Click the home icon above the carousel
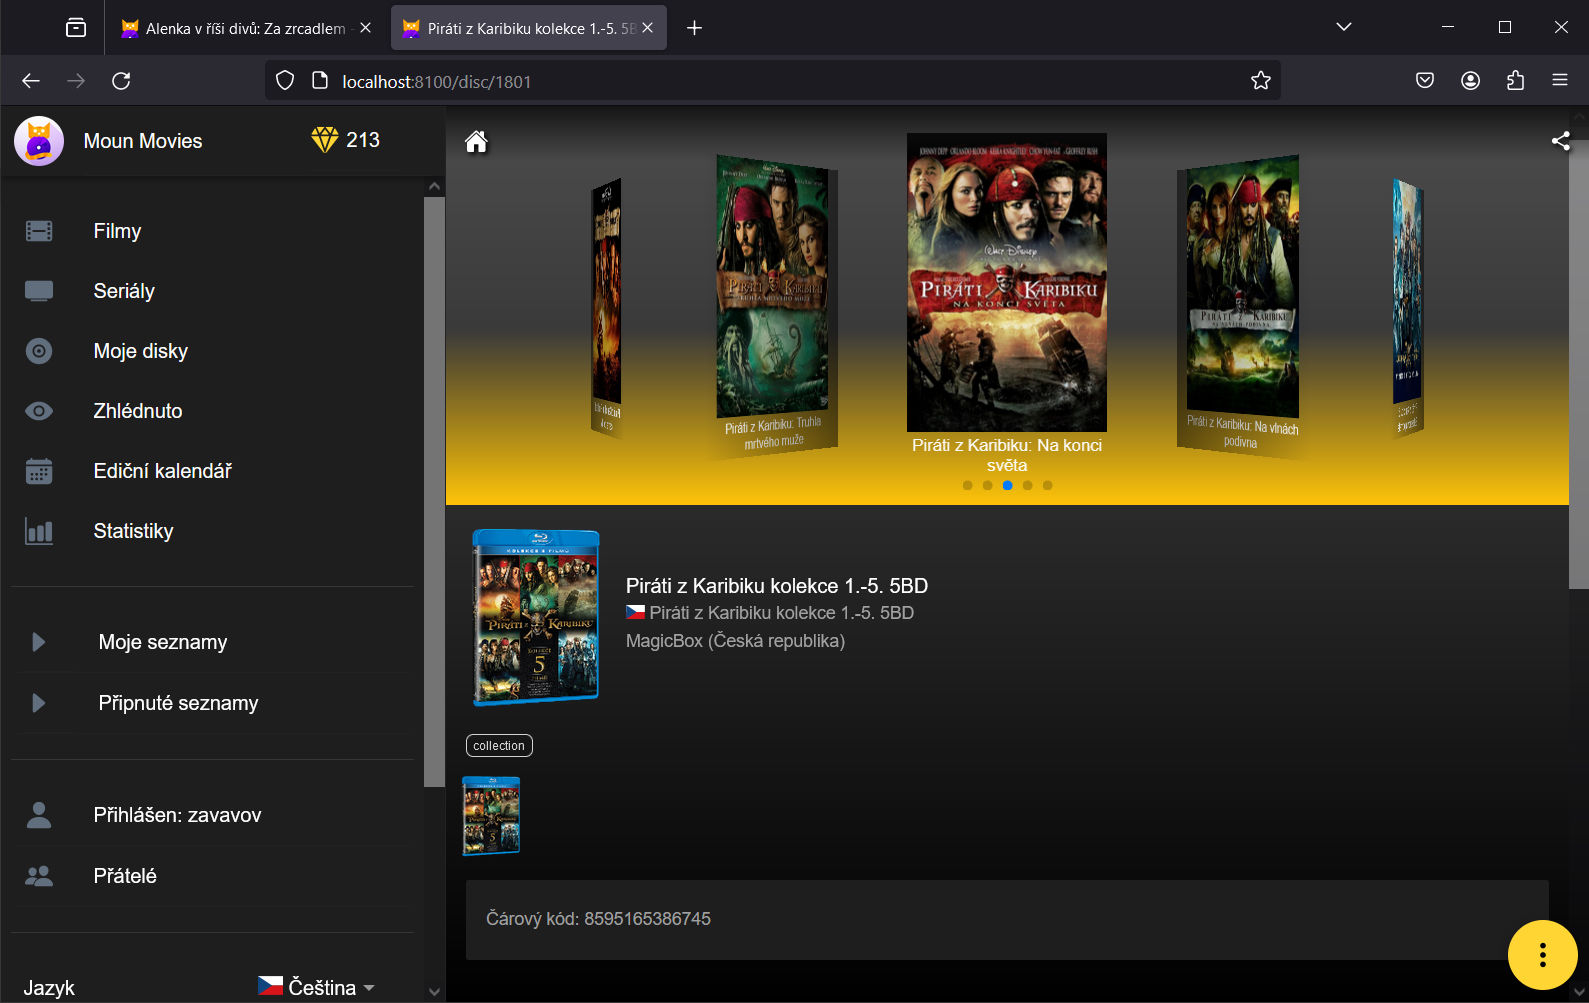 tap(476, 142)
